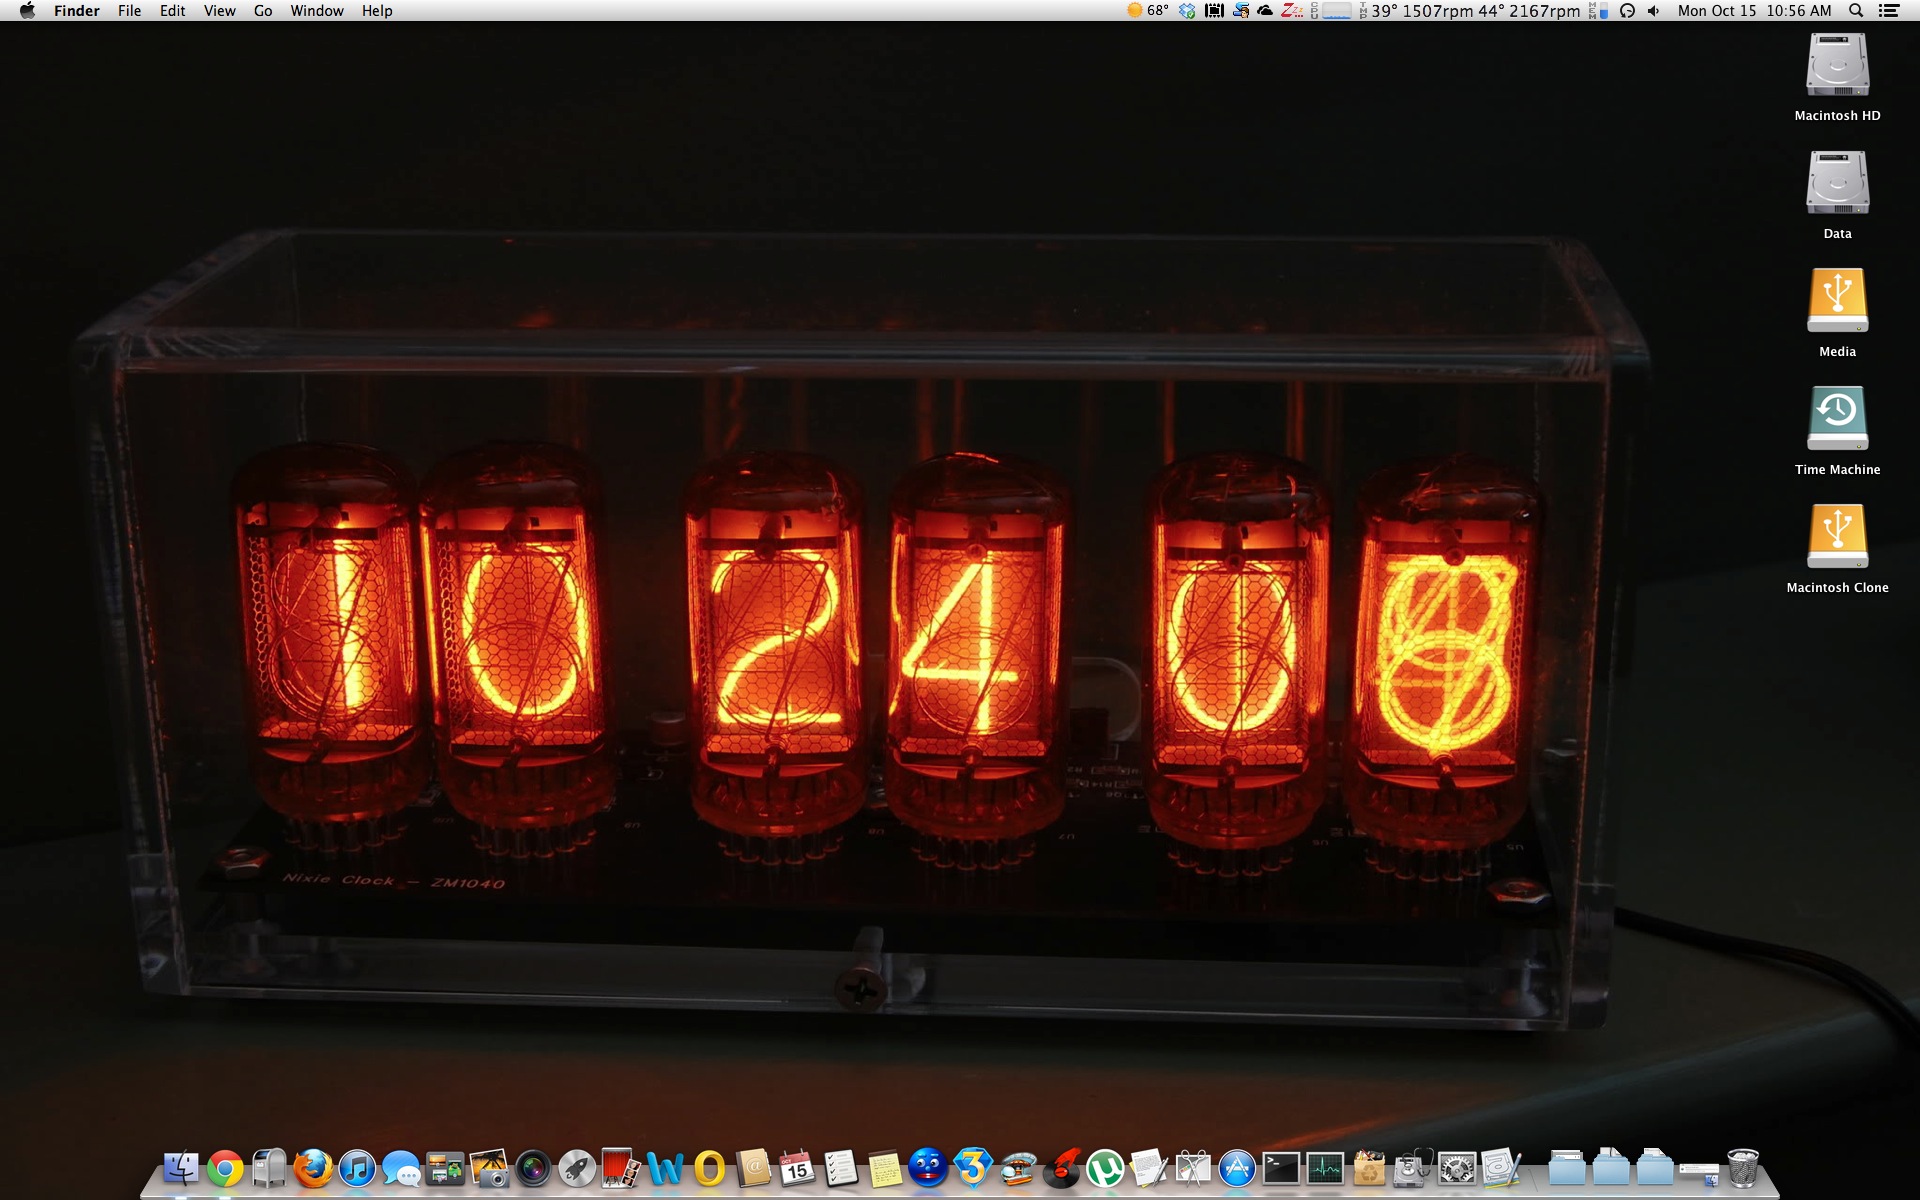This screenshot has width=1920, height=1200.
Task: Click the date and time display
Action: [x=1754, y=11]
